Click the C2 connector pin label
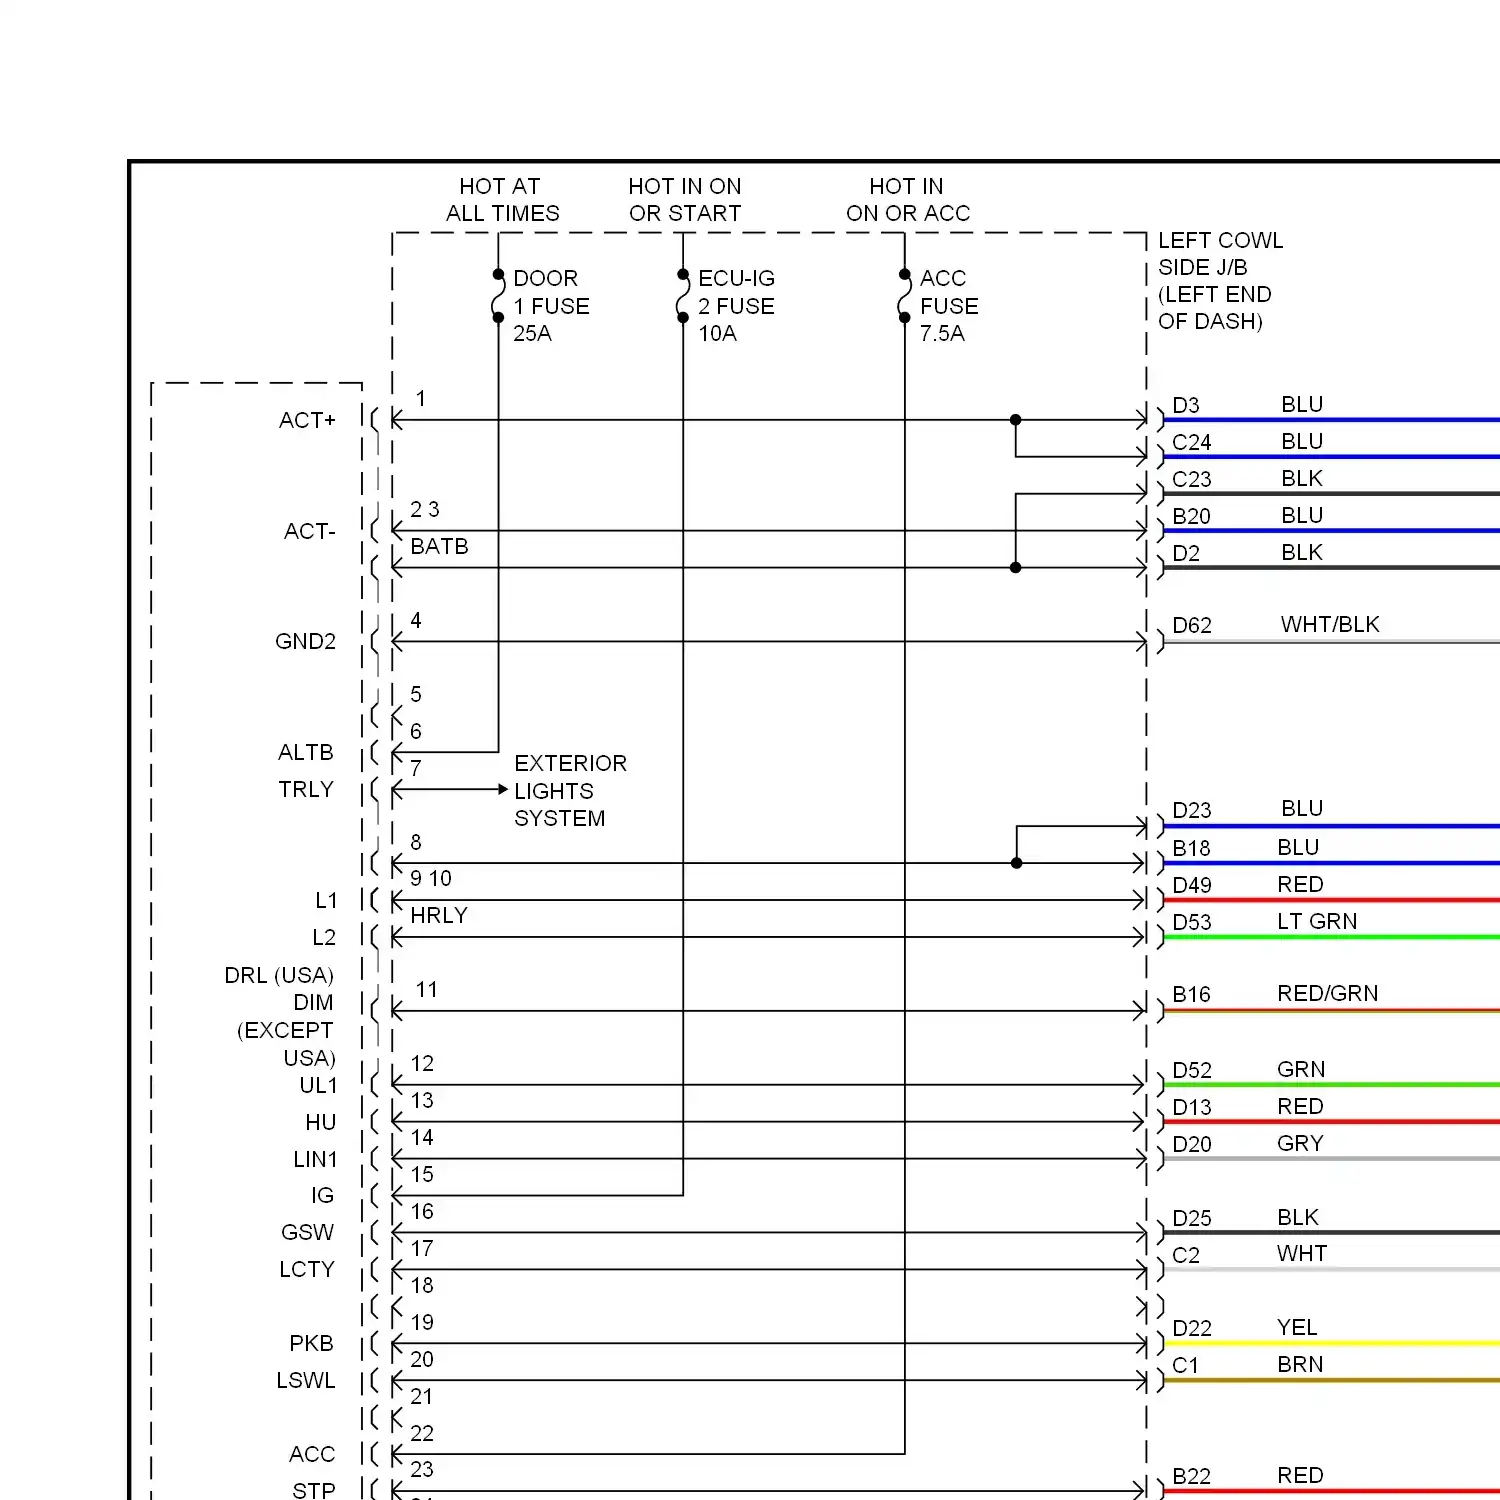This screenshot has width=1500, height=1500. click(x=1186, y=1255)
